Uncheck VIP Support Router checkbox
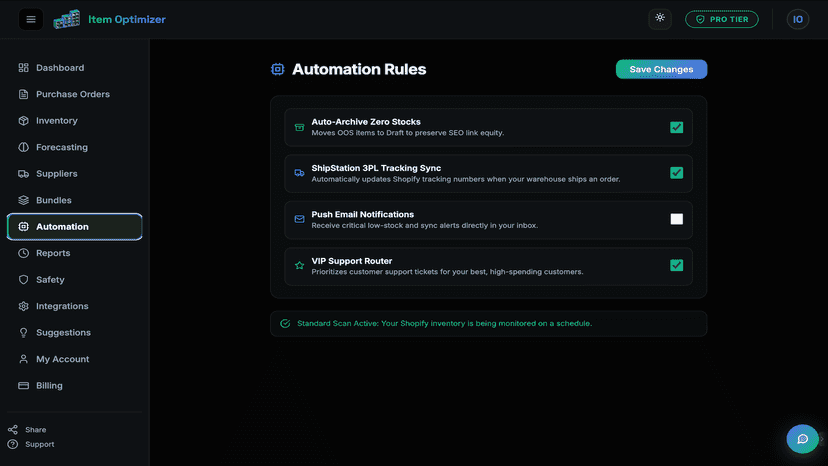This screenshot has width=828, height=466. (676, 265)
